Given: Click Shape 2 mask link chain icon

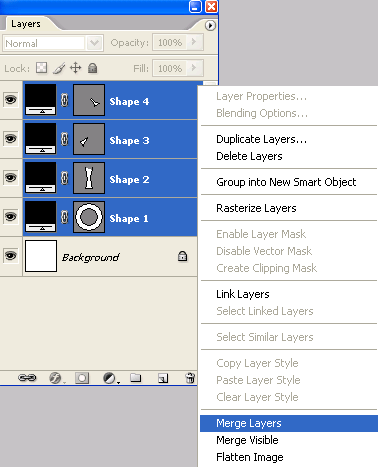Looking at the screenshot, I should click(x=65, y=178).
